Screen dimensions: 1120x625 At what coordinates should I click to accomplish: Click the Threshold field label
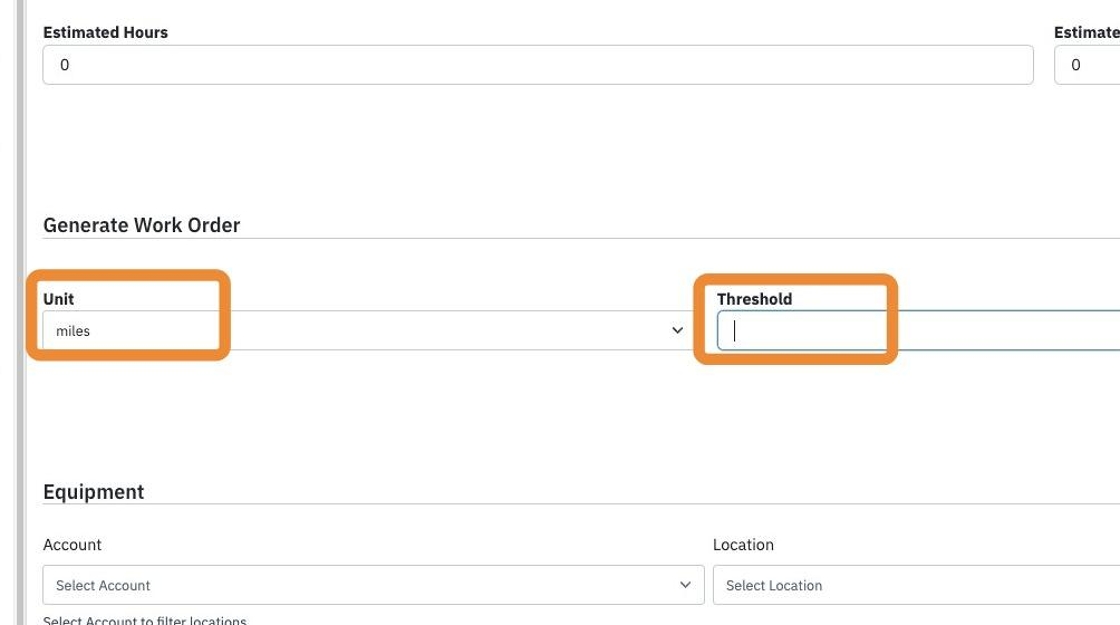point(754,299)
